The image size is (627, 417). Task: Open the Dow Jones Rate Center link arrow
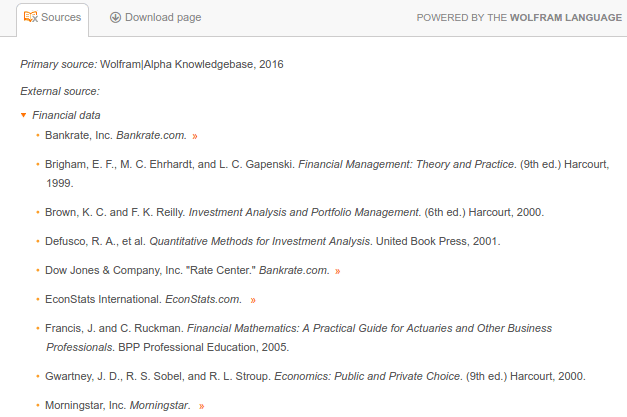(338, 271)
